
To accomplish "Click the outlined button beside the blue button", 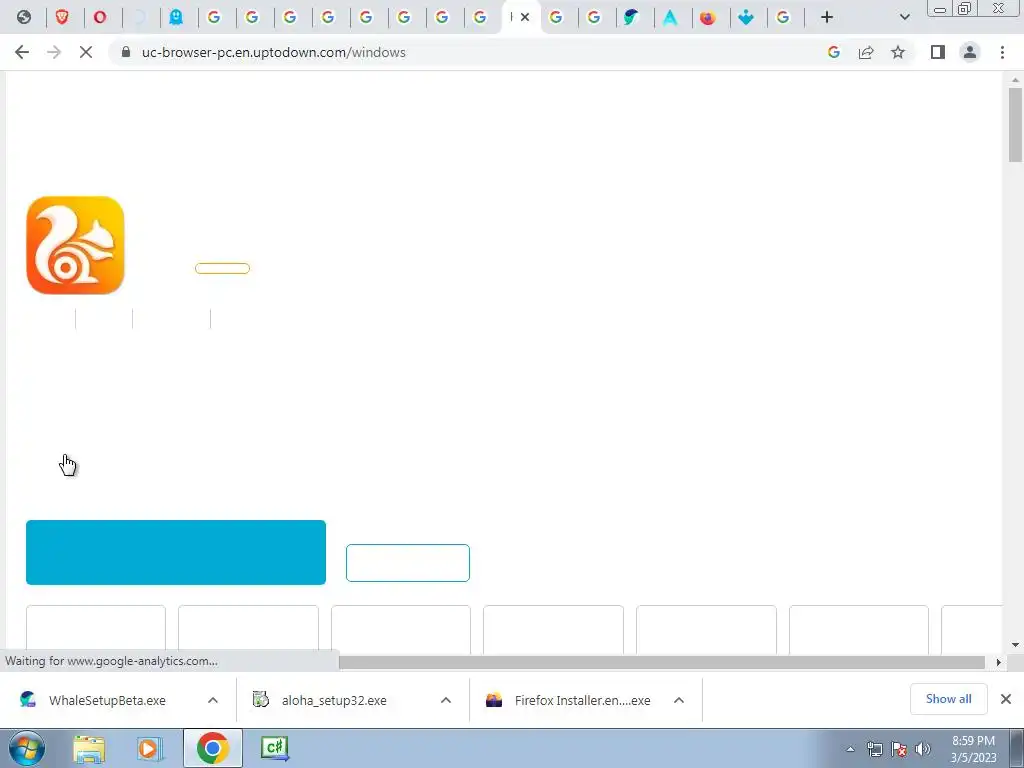I will 408,563.
